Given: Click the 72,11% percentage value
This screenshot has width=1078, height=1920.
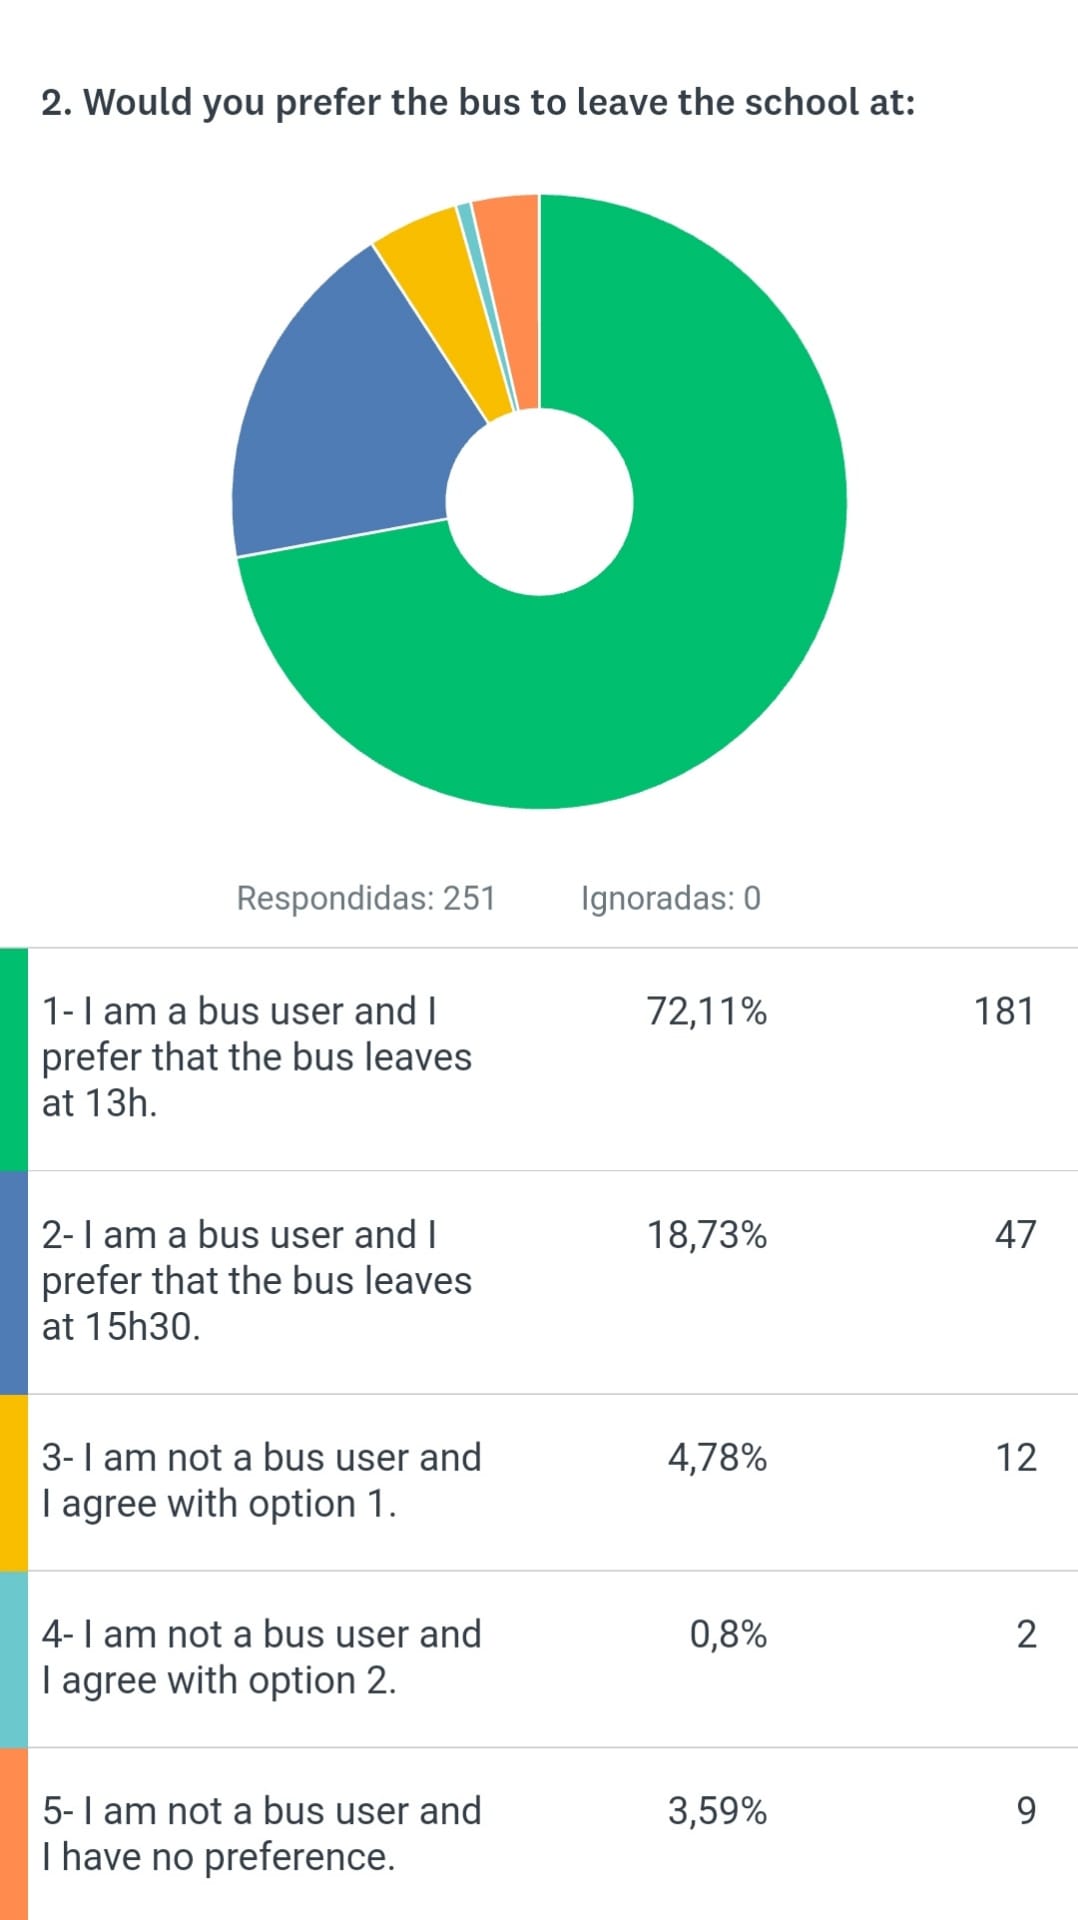Looking at the screenshot, I should [706, 1011].
